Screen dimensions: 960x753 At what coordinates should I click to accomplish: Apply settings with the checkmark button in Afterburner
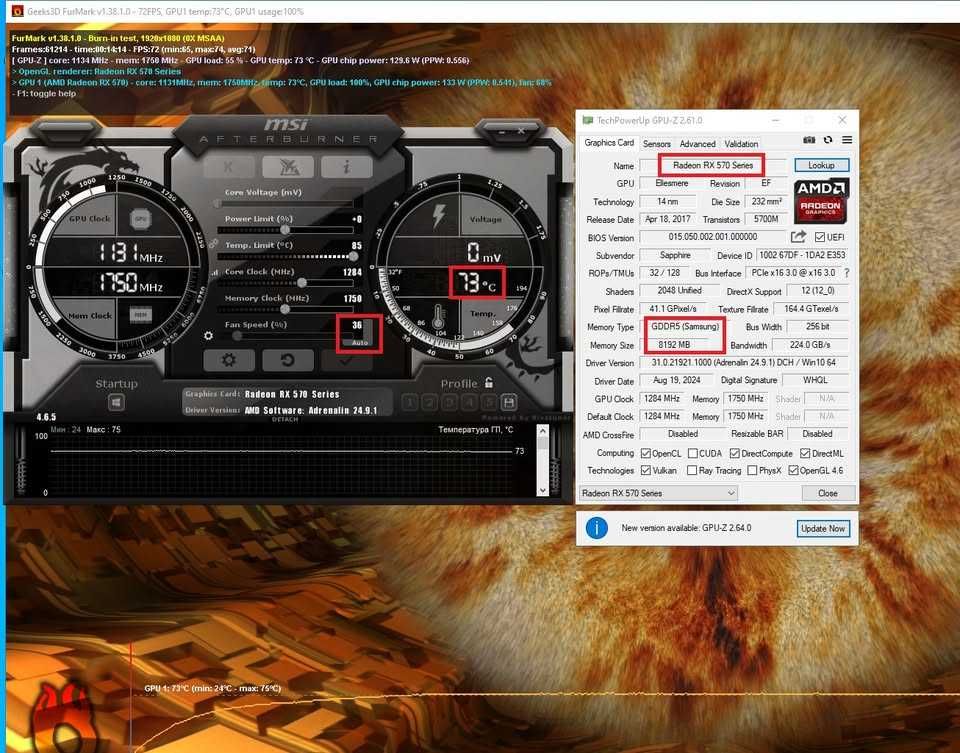pos(347,360)
